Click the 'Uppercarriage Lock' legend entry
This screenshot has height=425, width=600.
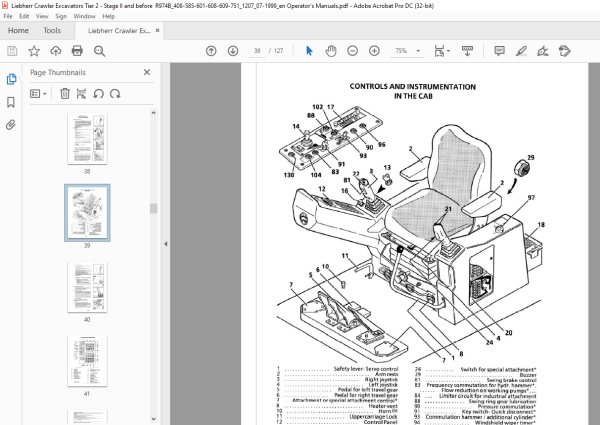[x=373, y=417]
